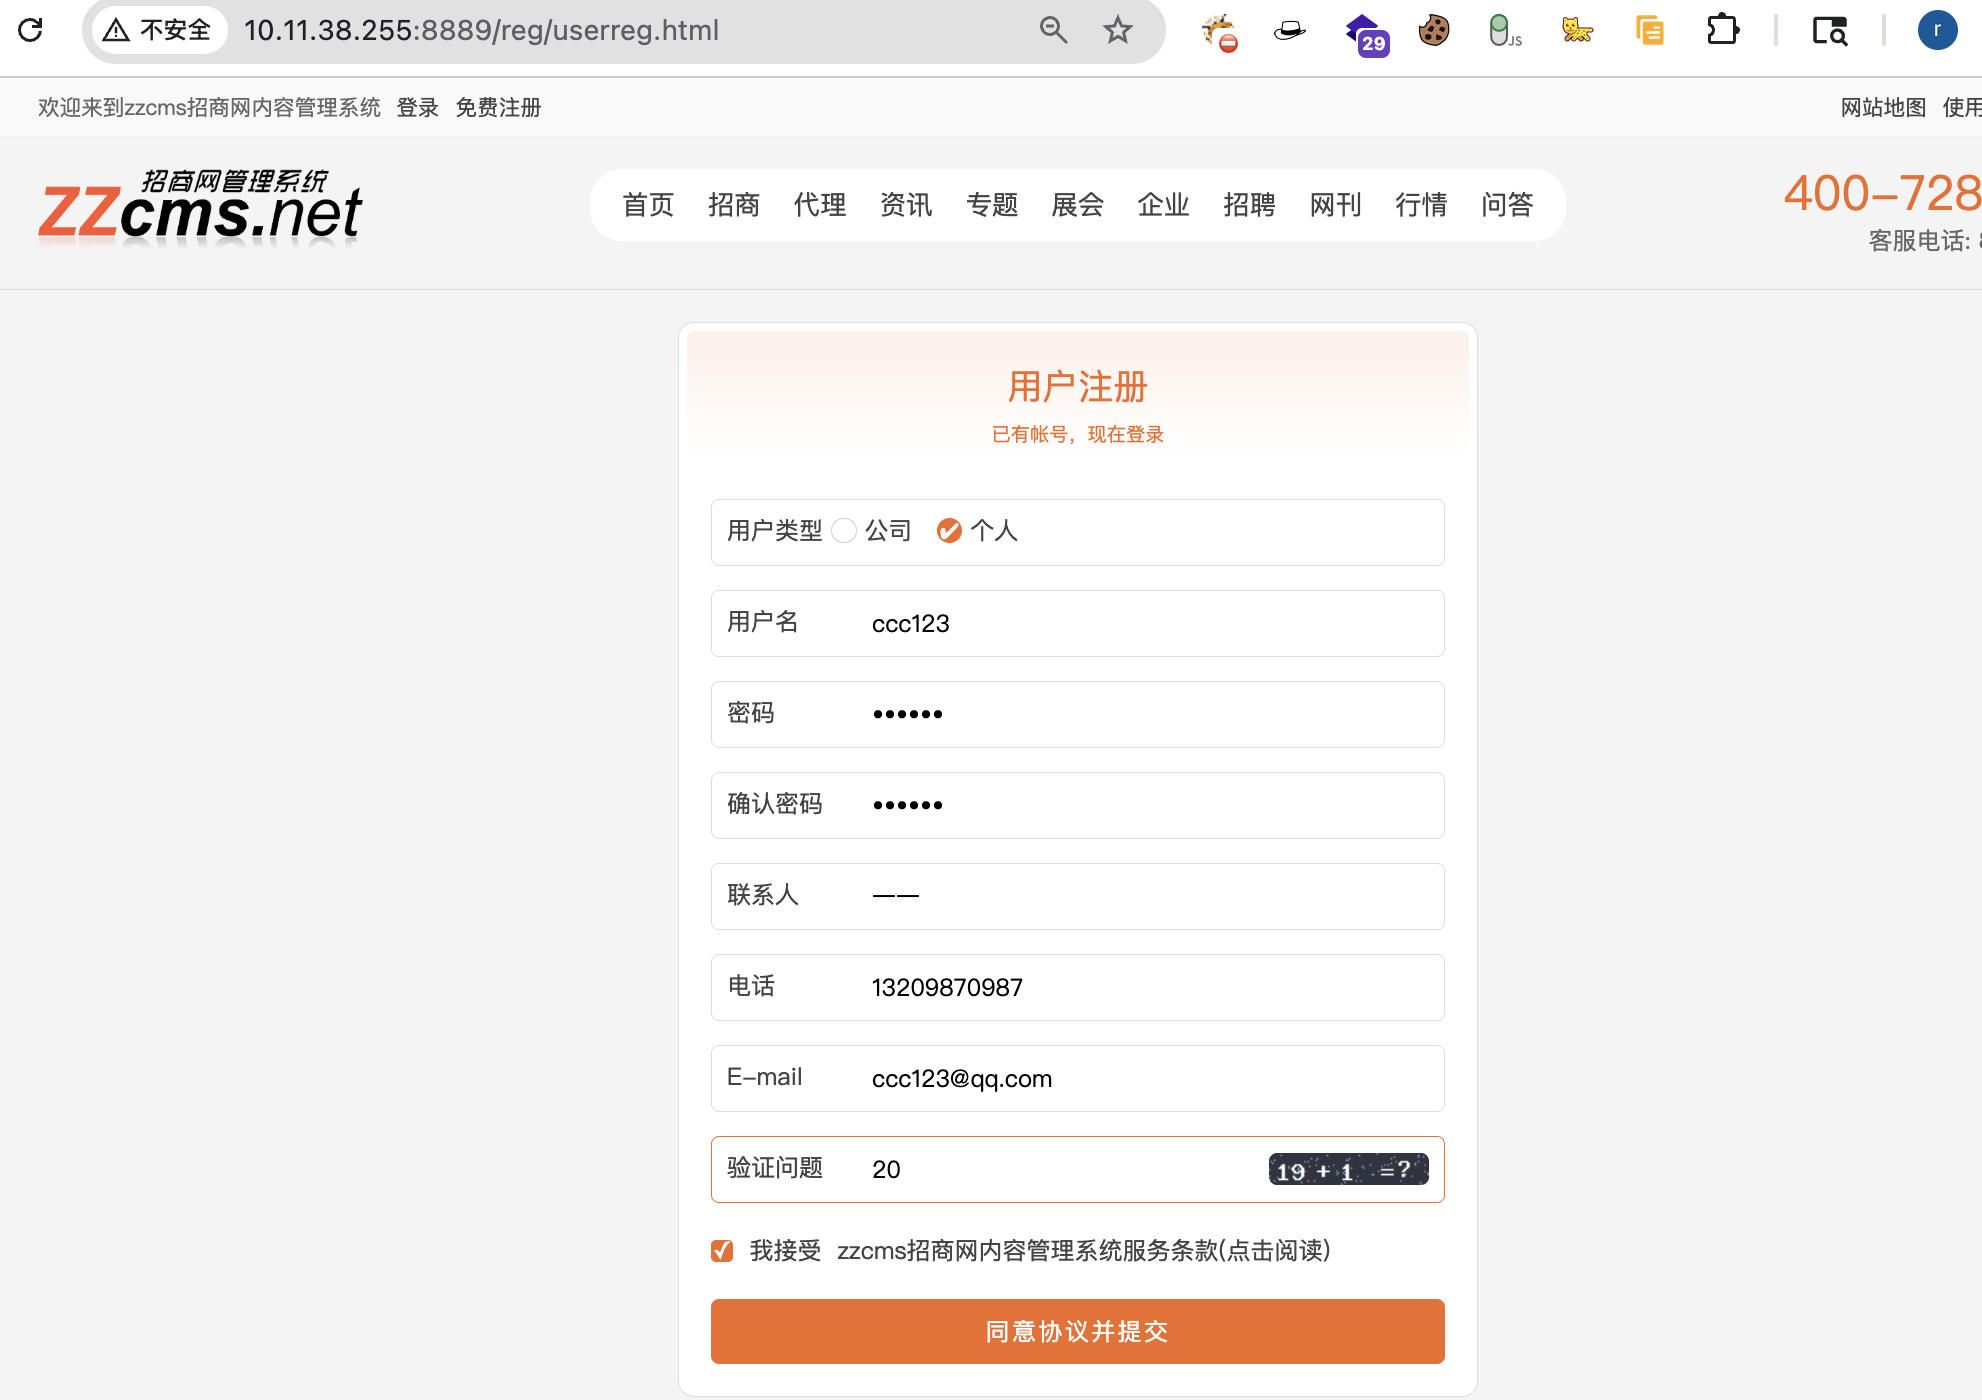
Task: Open the browser extensions puzzle menu
Action: tap(1723, 31)
